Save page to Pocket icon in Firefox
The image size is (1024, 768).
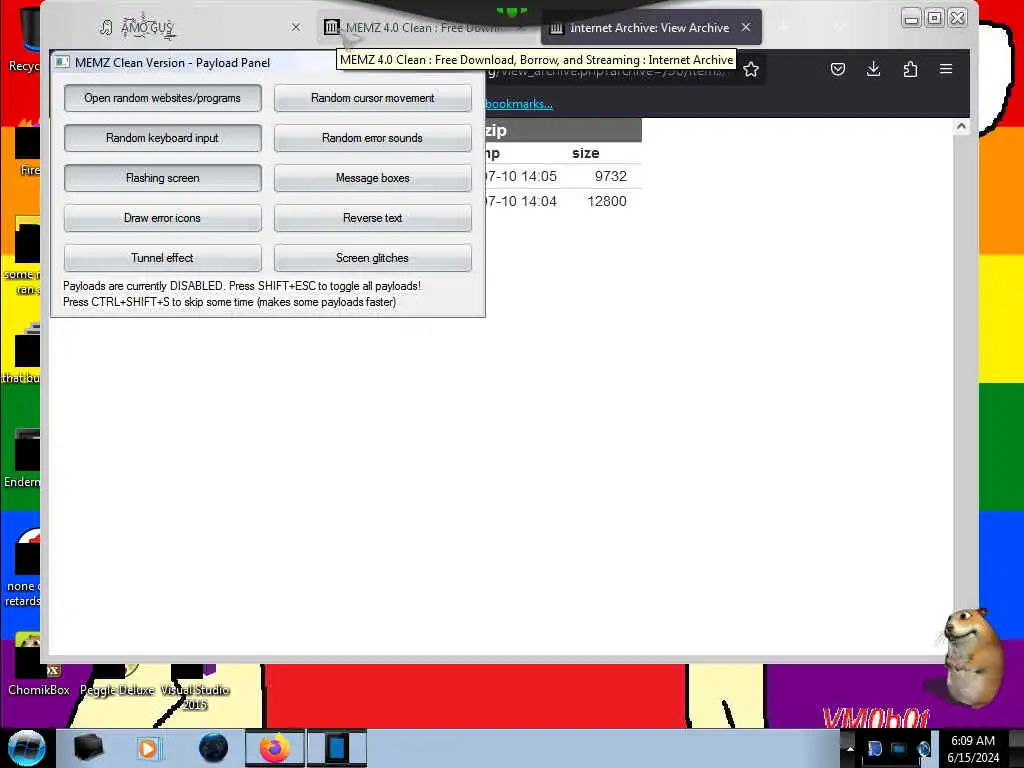tap(838, 69)
